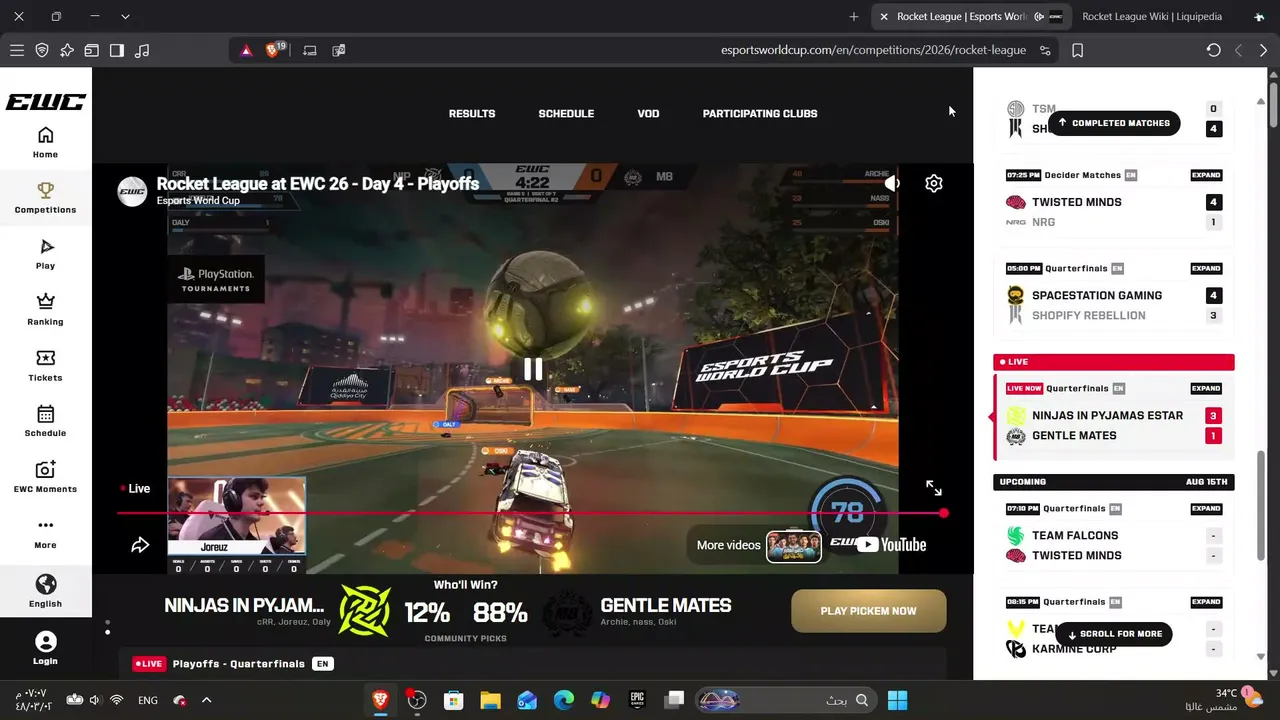Open the video title link

point(318,184)
